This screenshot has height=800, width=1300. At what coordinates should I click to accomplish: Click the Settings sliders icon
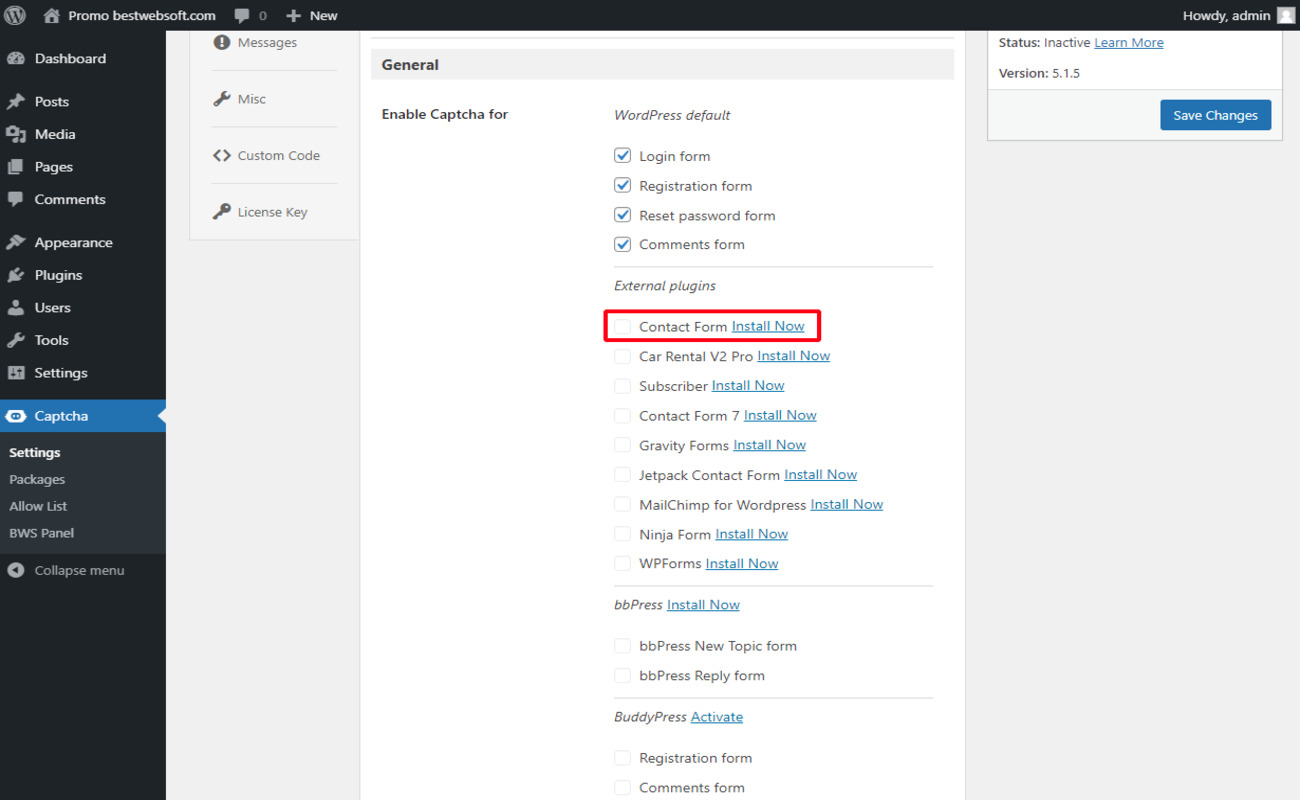click(x=16, y=373)
